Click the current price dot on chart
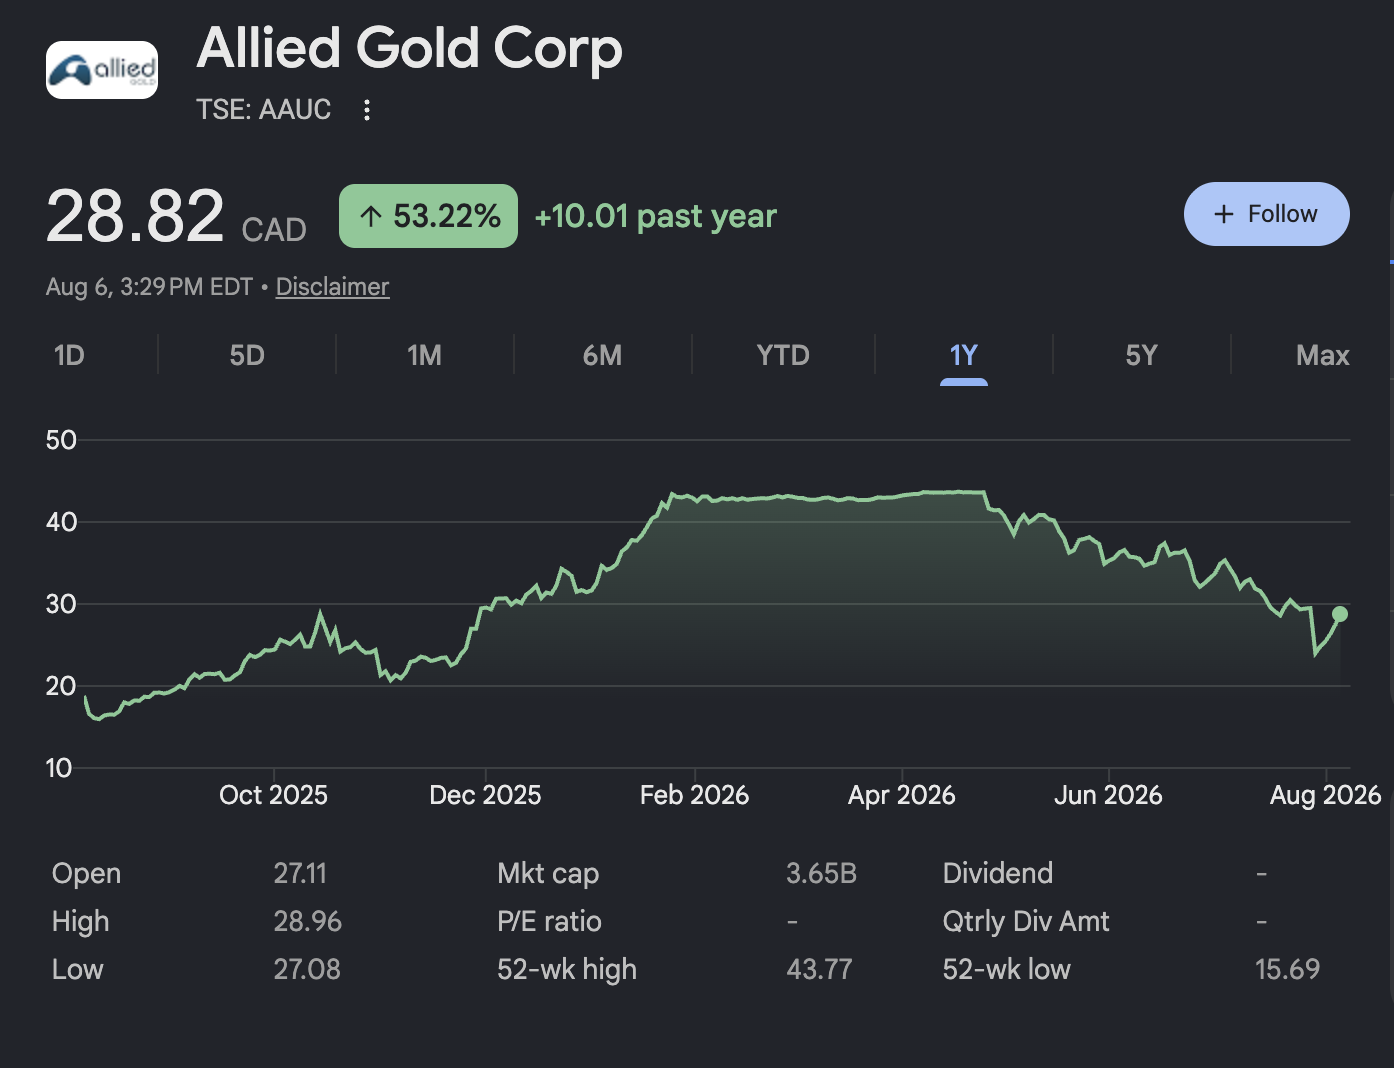The height and width of the screenshot is (1068, 1394). point(1340,614)
